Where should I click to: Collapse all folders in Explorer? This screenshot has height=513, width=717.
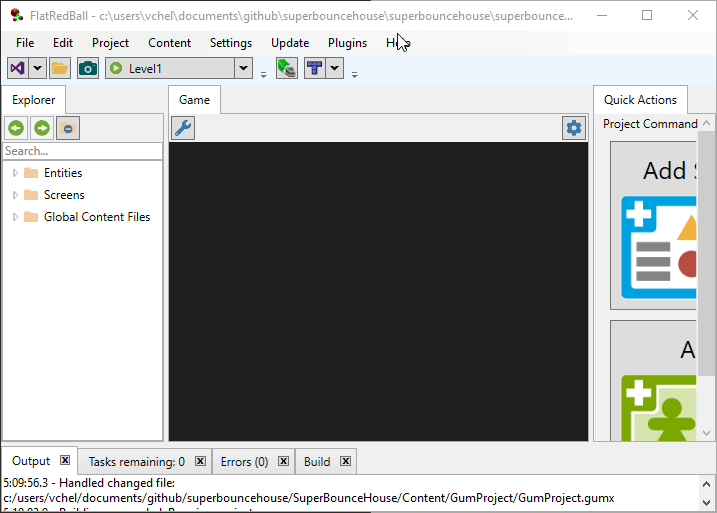tap(68, 128)
